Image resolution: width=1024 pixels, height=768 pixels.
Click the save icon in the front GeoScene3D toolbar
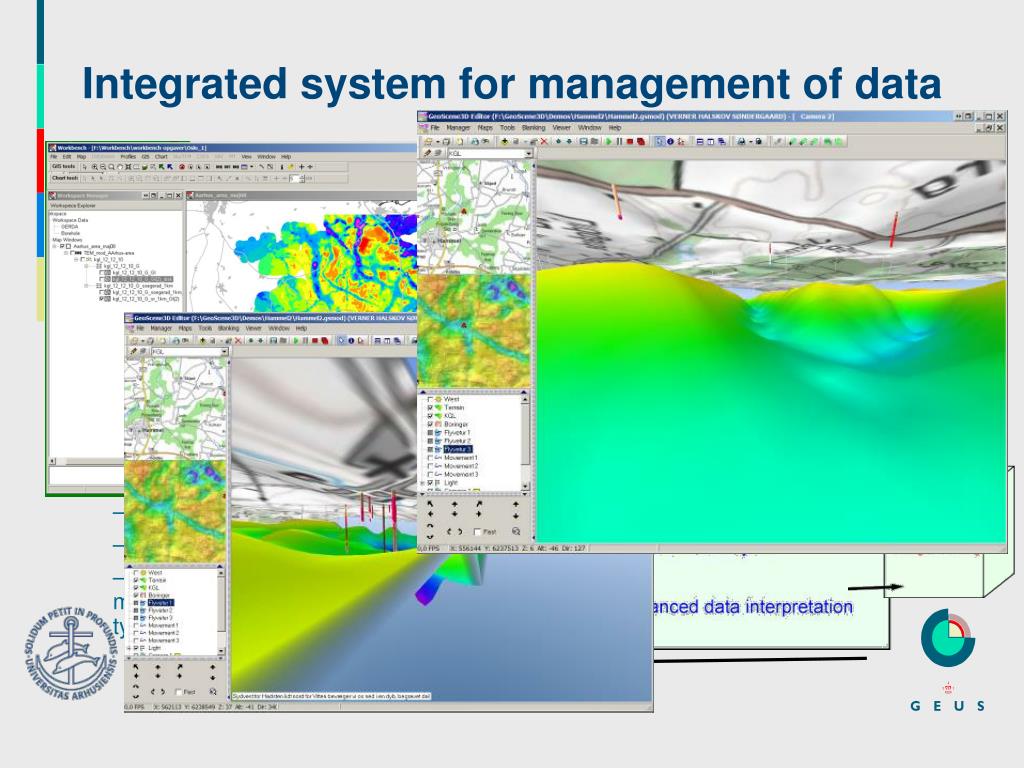tap(583, 141)
